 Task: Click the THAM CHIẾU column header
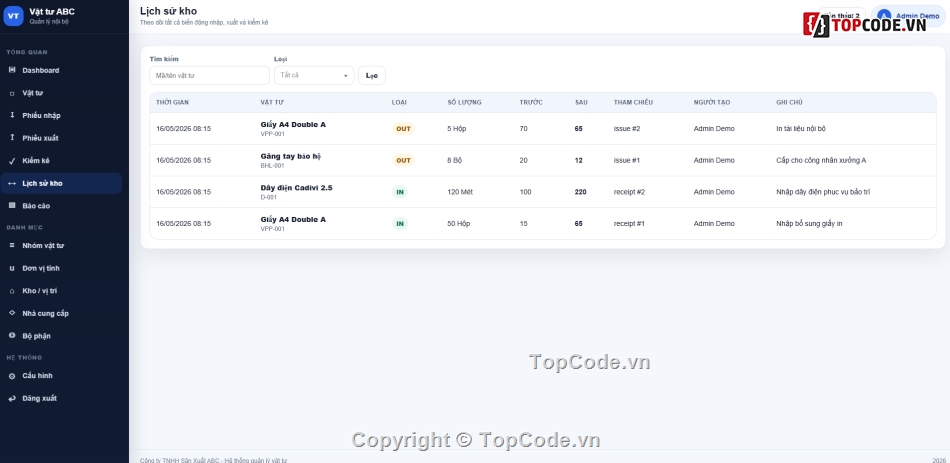click(633, 102)
